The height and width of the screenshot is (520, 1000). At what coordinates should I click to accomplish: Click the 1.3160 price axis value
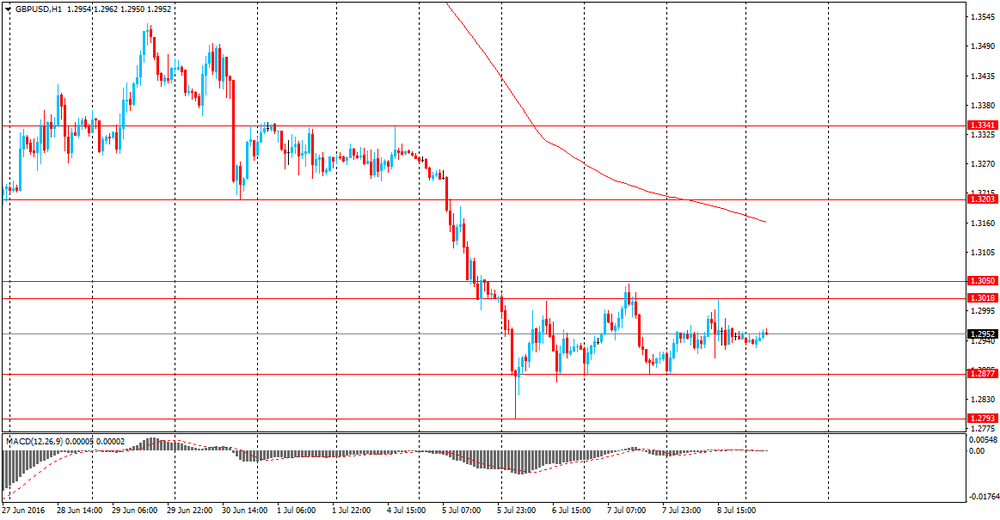click(982, 223)
